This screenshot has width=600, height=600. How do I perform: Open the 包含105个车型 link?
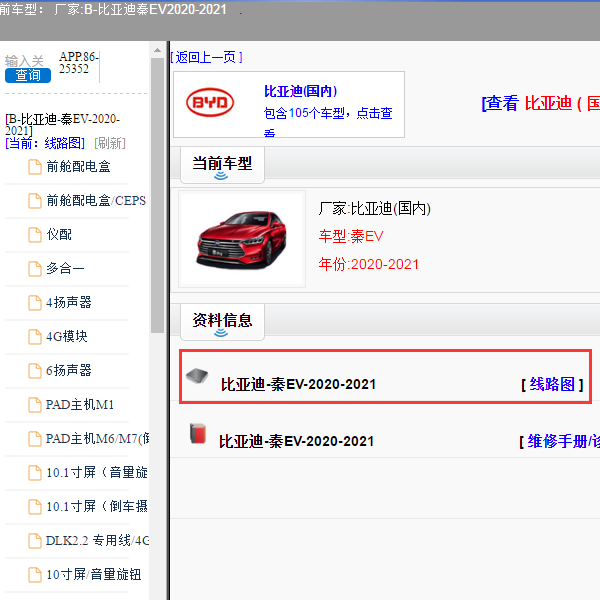tap(328, 113)
